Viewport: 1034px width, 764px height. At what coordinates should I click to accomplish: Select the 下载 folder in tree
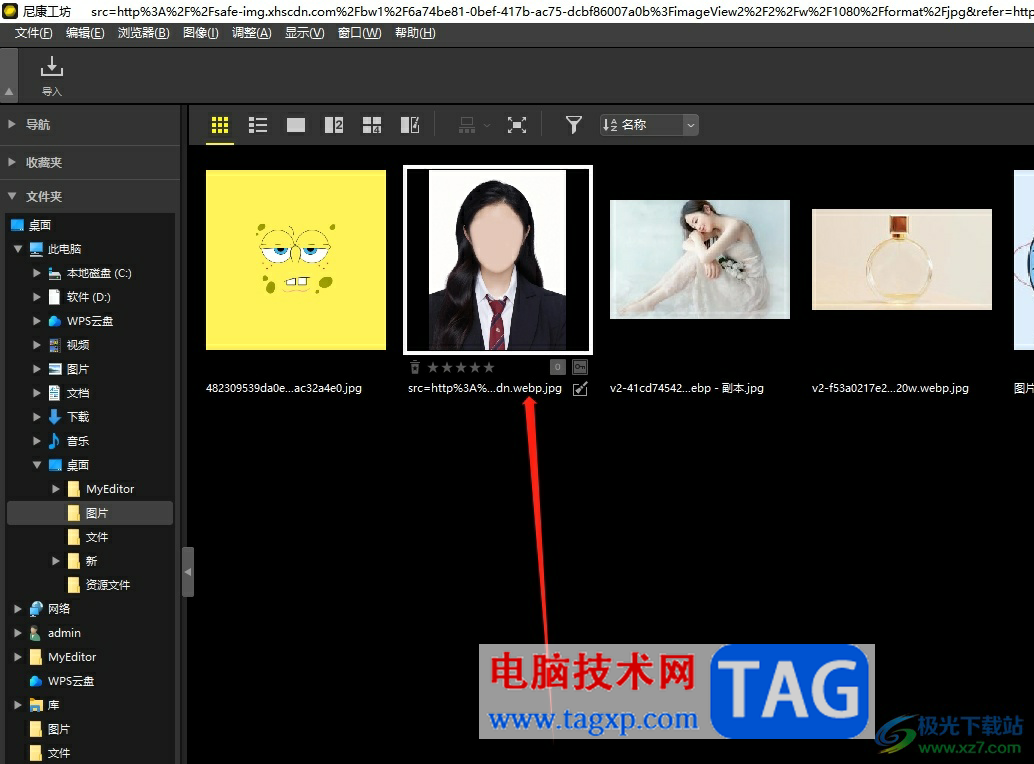(69, 417)
